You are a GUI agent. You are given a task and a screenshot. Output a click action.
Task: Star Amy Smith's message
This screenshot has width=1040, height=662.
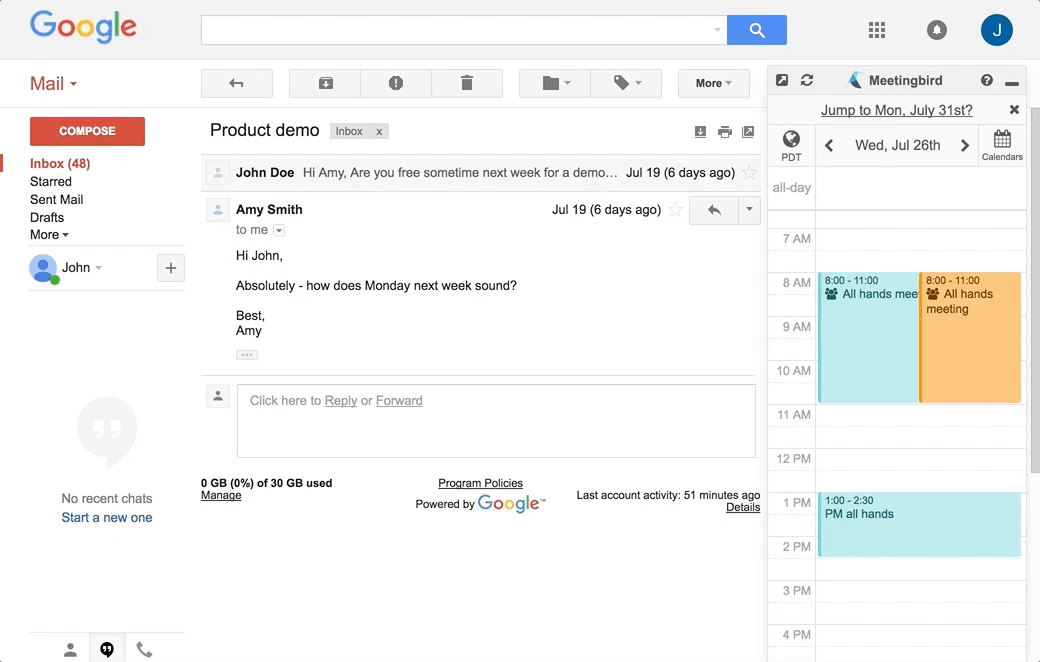tap(675, 210)
